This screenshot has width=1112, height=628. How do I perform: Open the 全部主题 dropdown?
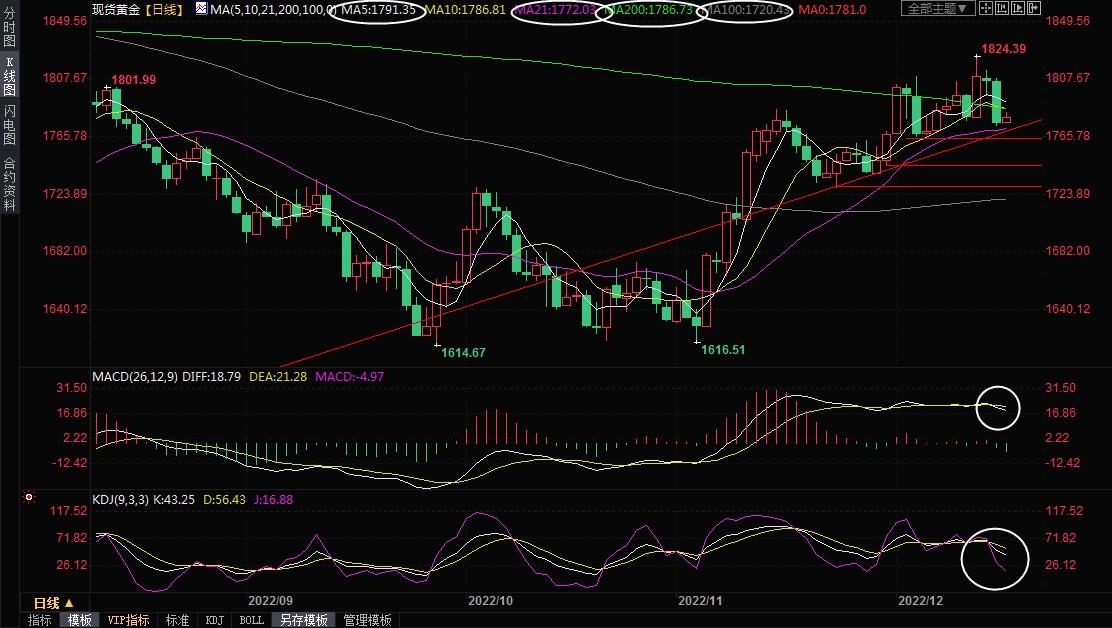pos(937,9)
